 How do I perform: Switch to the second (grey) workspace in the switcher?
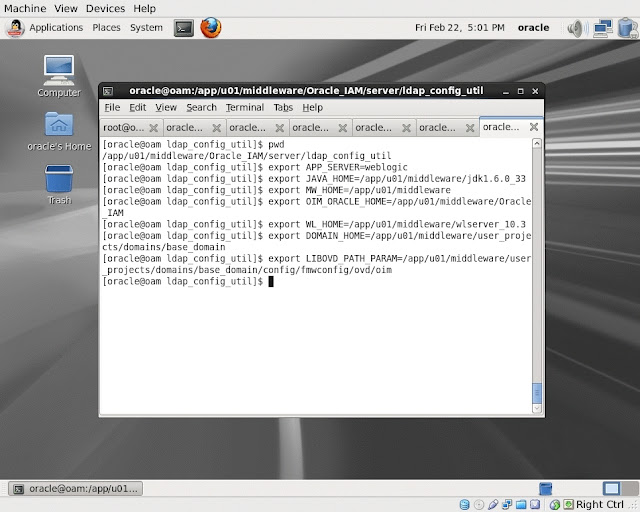click(x=629, y=488)
